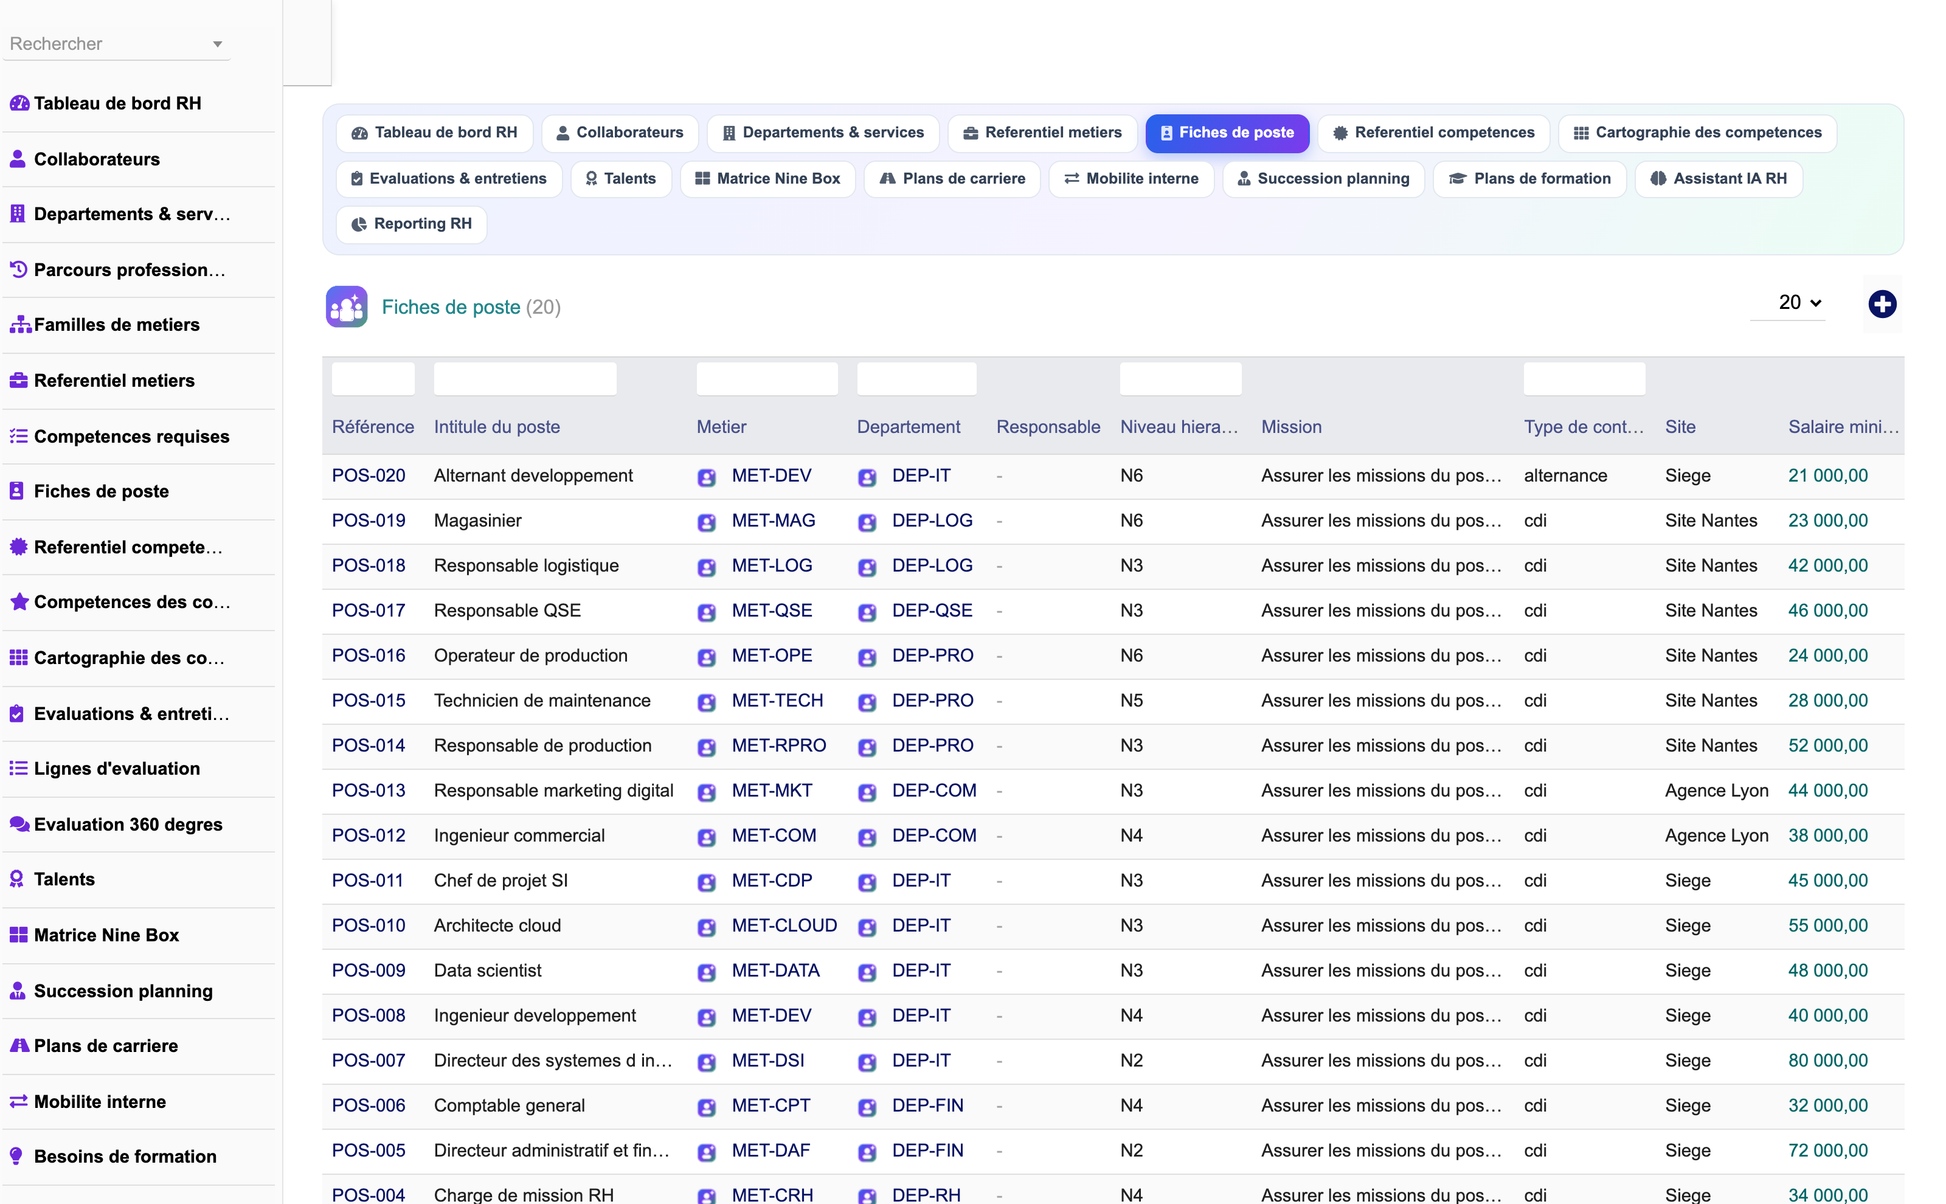Open the POS-015 reference link
The height and width of the screenshot is (1204, 1946).
tap(369, 701)
